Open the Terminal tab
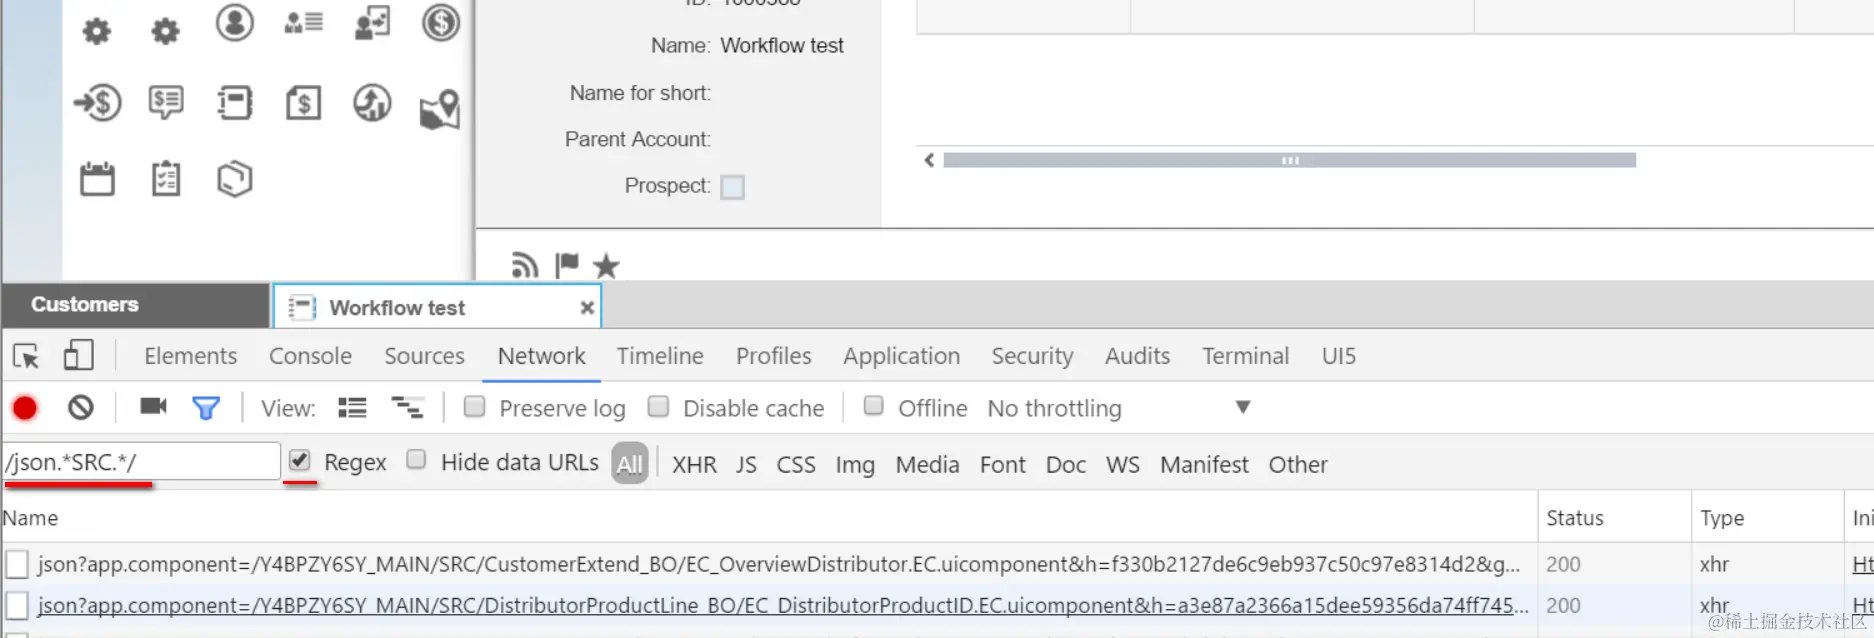1874x638 pixels. click(1245, 356)
